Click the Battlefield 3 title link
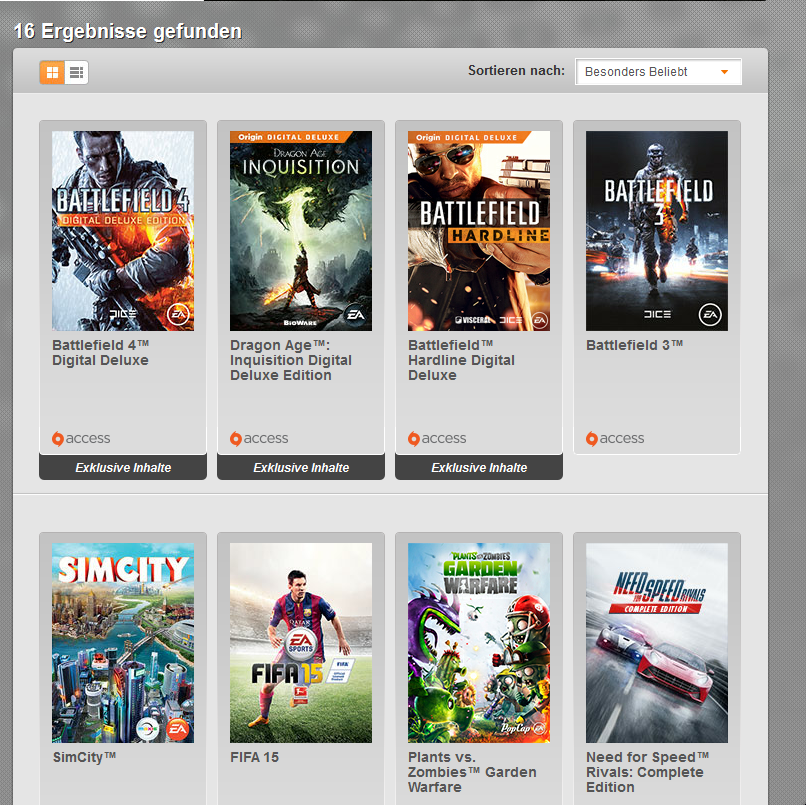The image size is (806, 805). point(634,345)
